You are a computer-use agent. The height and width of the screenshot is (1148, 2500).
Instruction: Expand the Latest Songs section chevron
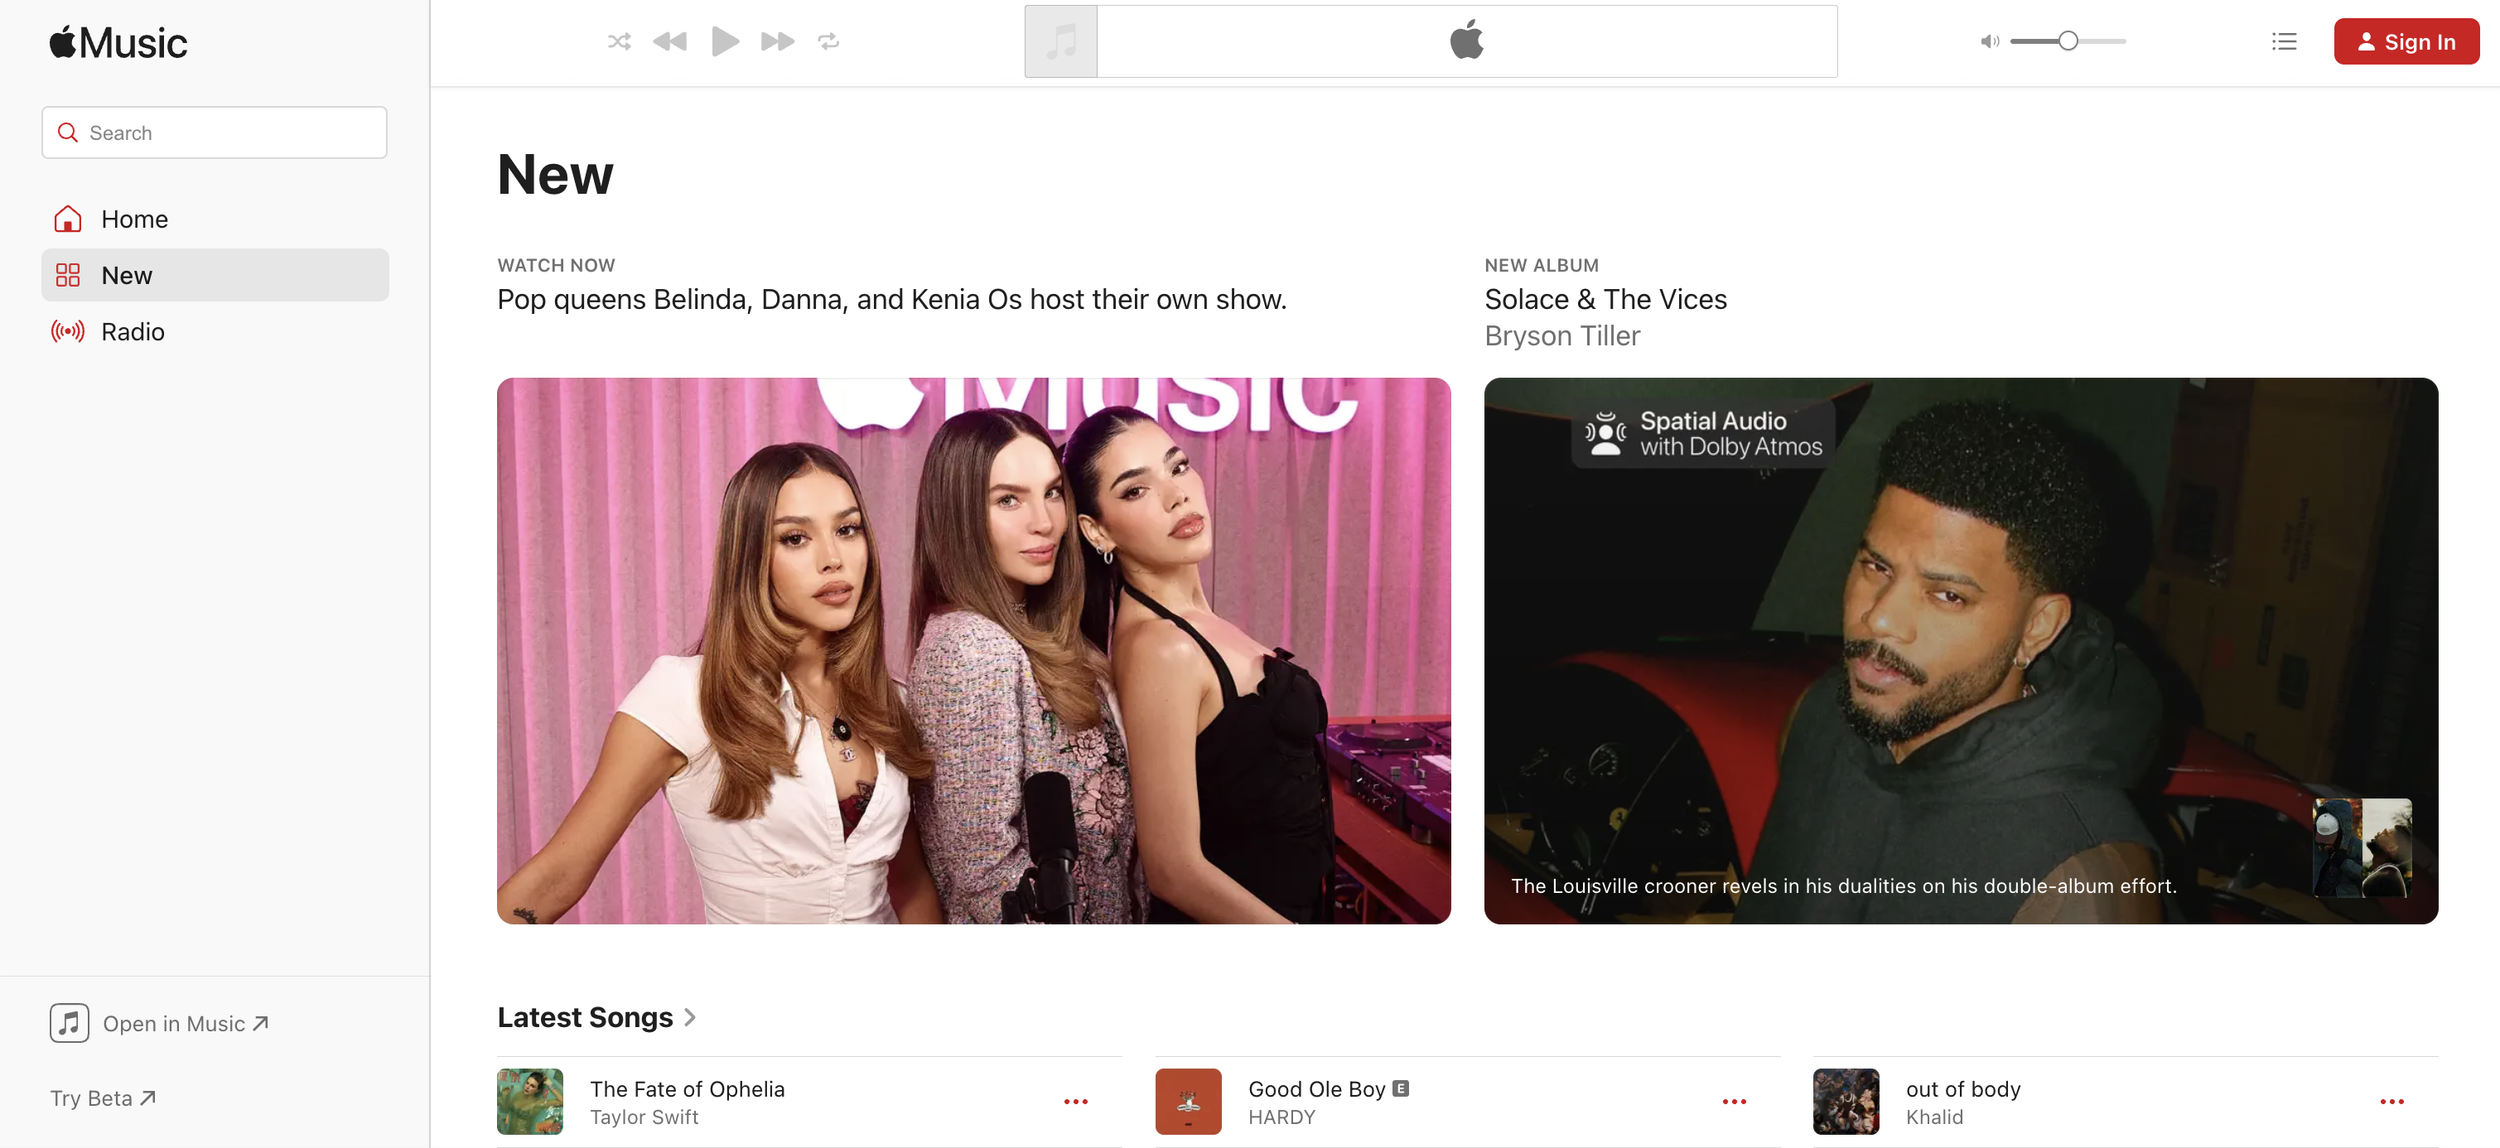[x=690, y=1017]
